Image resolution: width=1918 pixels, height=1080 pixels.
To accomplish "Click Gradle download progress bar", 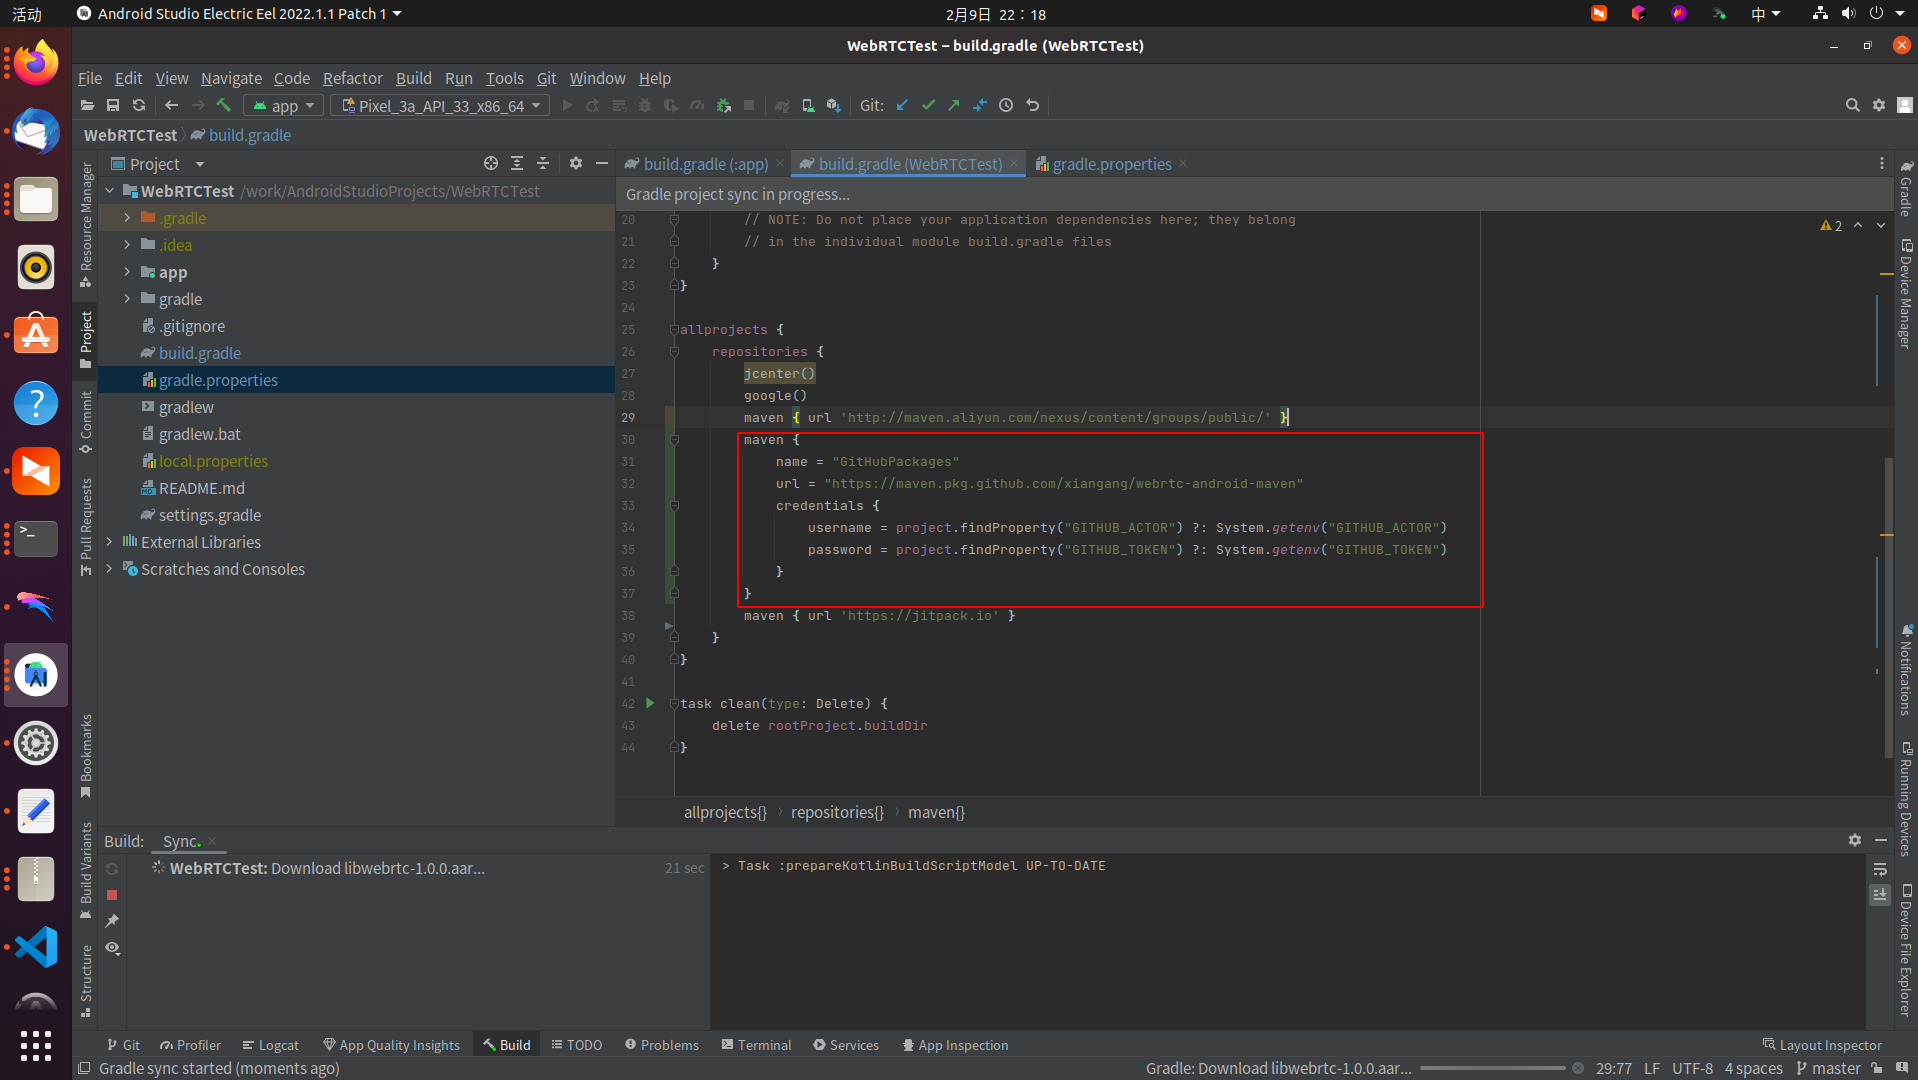I will coord(1492,1068).
